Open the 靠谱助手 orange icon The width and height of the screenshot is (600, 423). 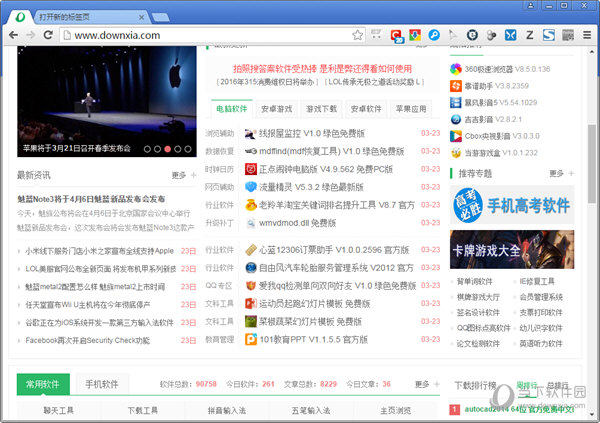[x=456, y=86]
